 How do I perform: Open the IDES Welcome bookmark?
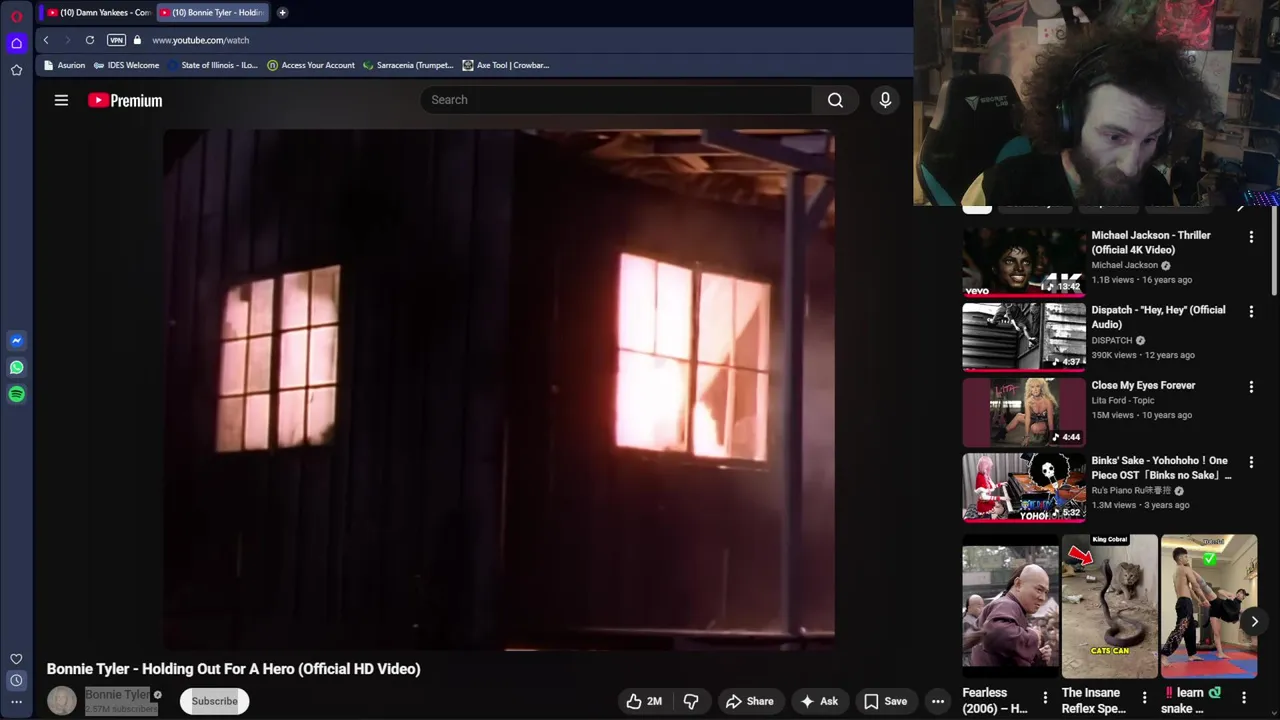tap(126, 65)
